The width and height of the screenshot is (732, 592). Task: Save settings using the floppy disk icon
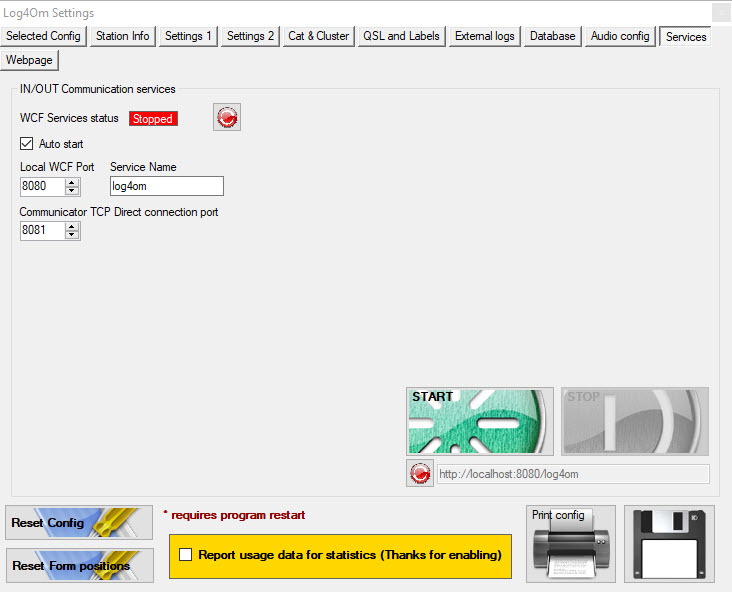669,544
